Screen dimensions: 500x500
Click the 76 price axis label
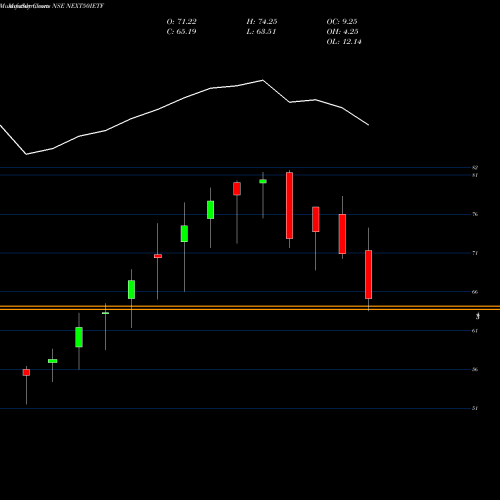pyautogui.click(x=475, y=214)
